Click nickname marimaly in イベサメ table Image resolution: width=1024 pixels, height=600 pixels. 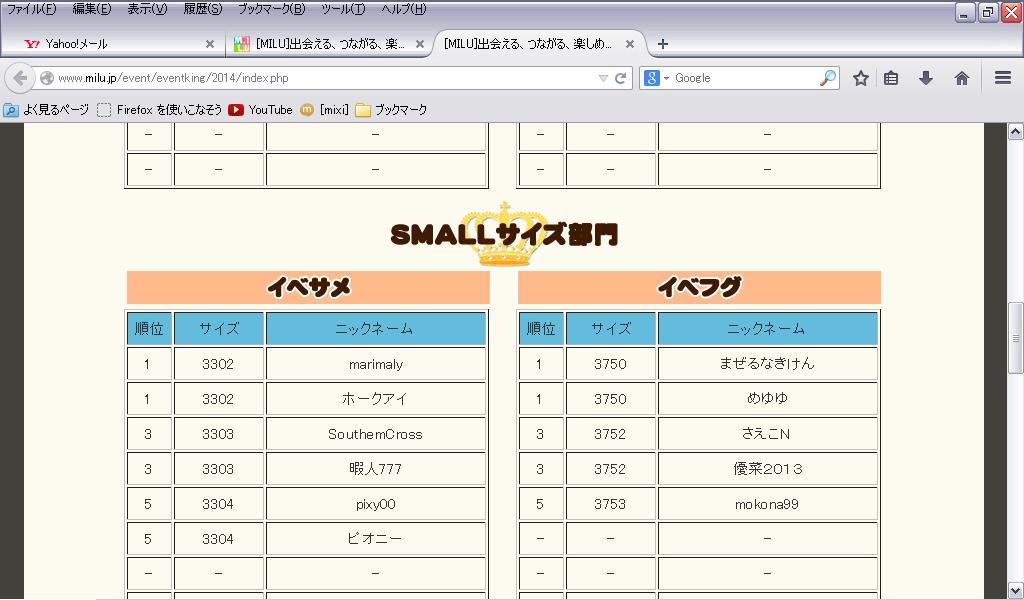(x=376, y=364)
